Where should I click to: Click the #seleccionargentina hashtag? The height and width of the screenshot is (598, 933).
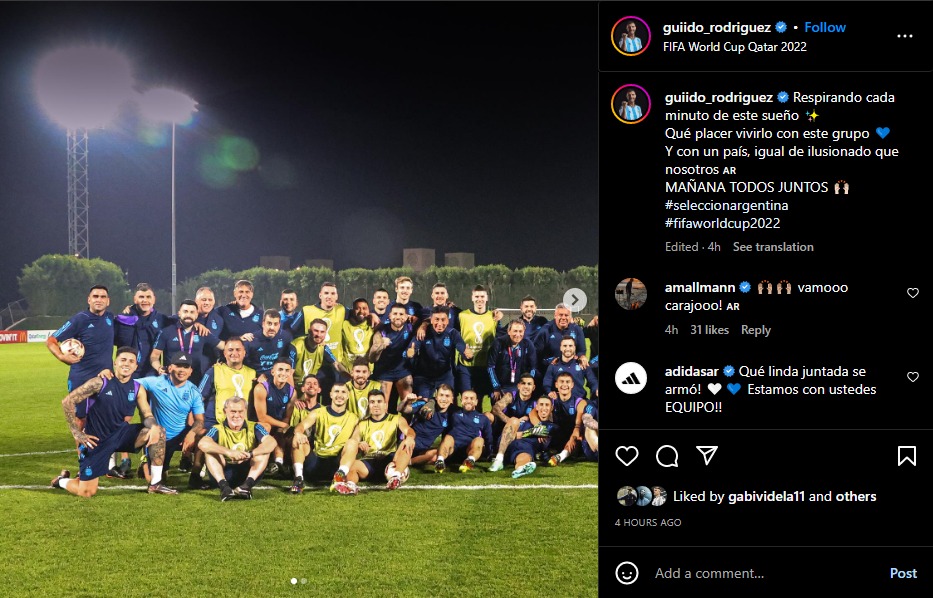727,205
